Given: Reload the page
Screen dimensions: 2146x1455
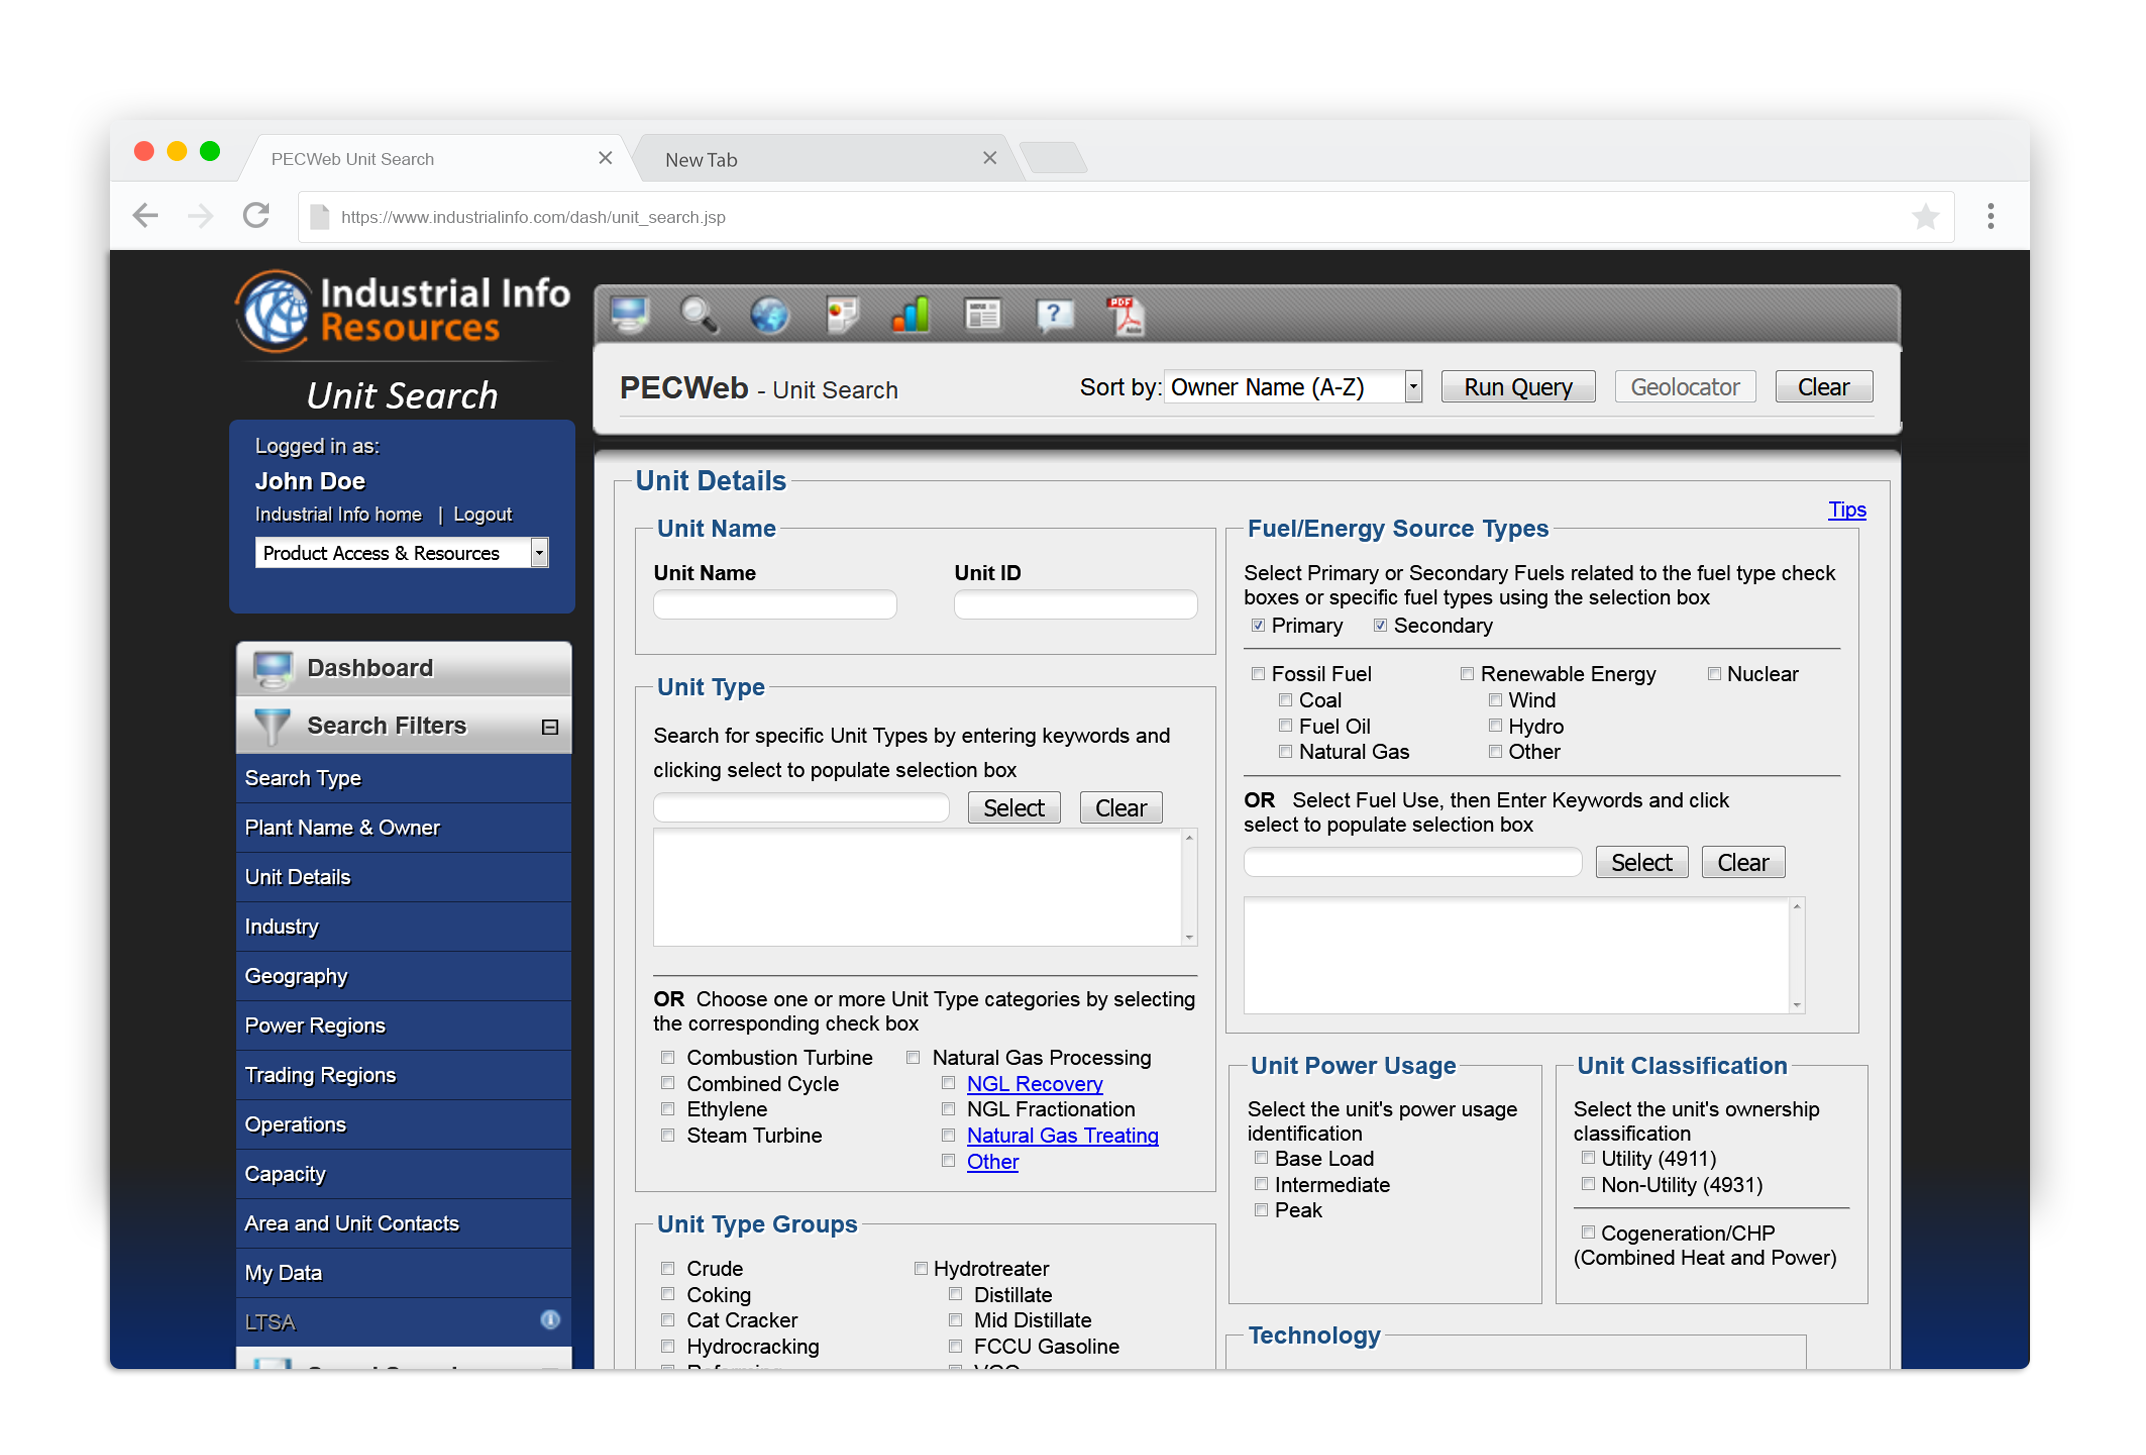Looking at the screenshot, I should pyautogui.click(x=257, y=216).
